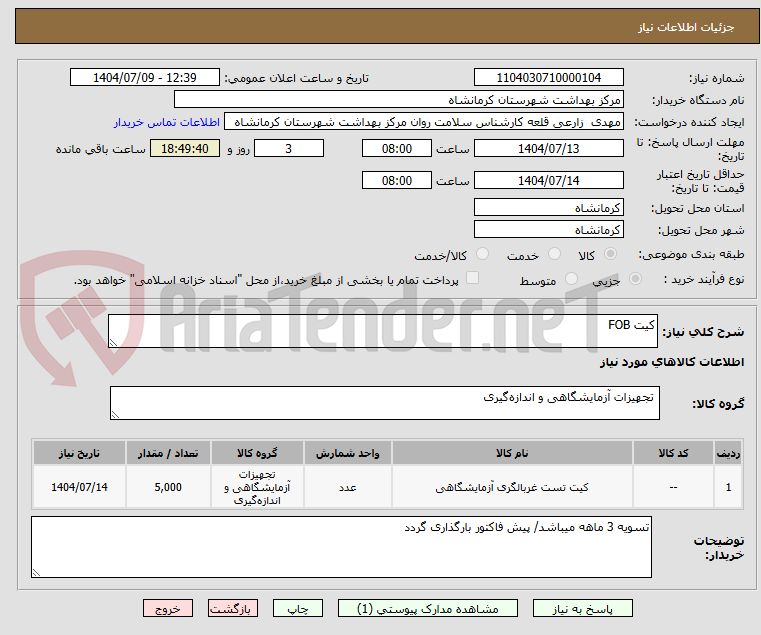761x635 pixels.
Task: Click the کد کالا column header
Action: [x=673, y=453]
